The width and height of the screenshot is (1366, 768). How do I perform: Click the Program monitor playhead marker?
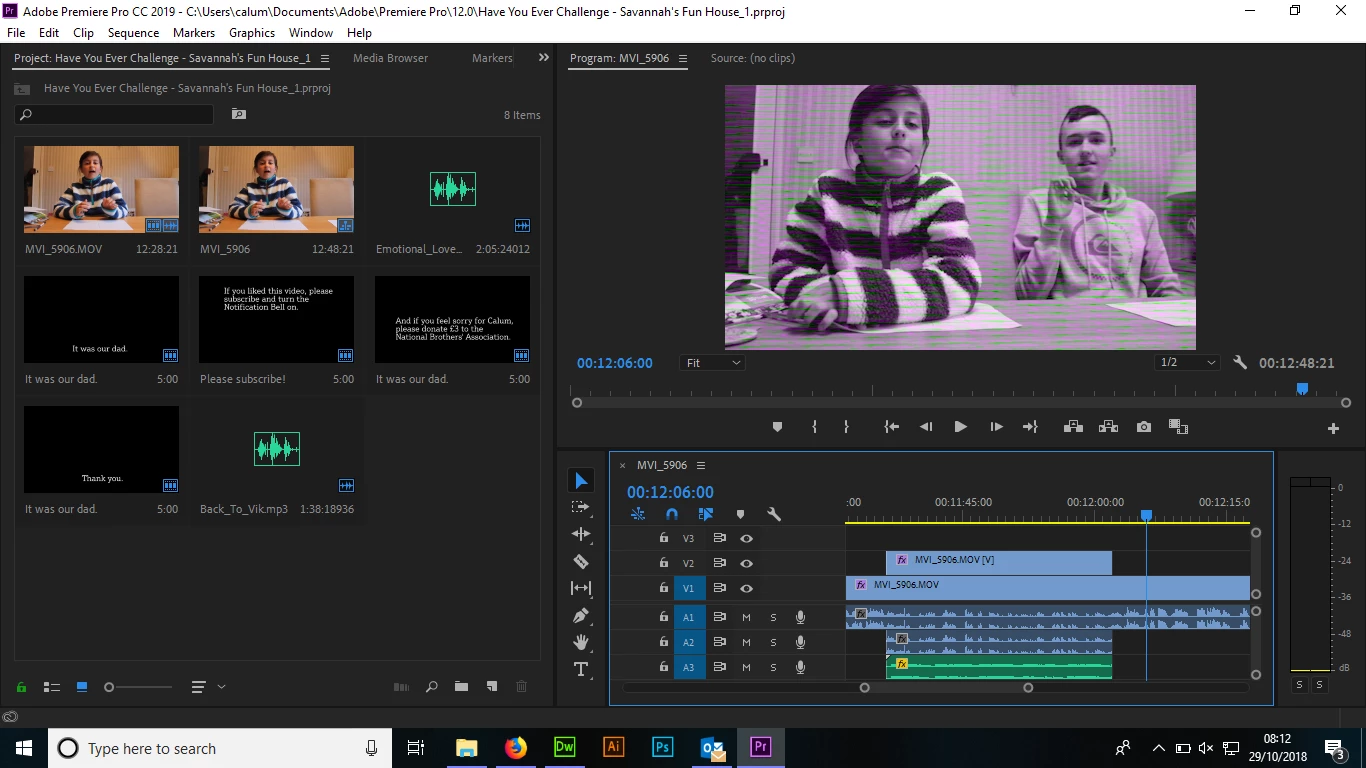pos(1302,388)
